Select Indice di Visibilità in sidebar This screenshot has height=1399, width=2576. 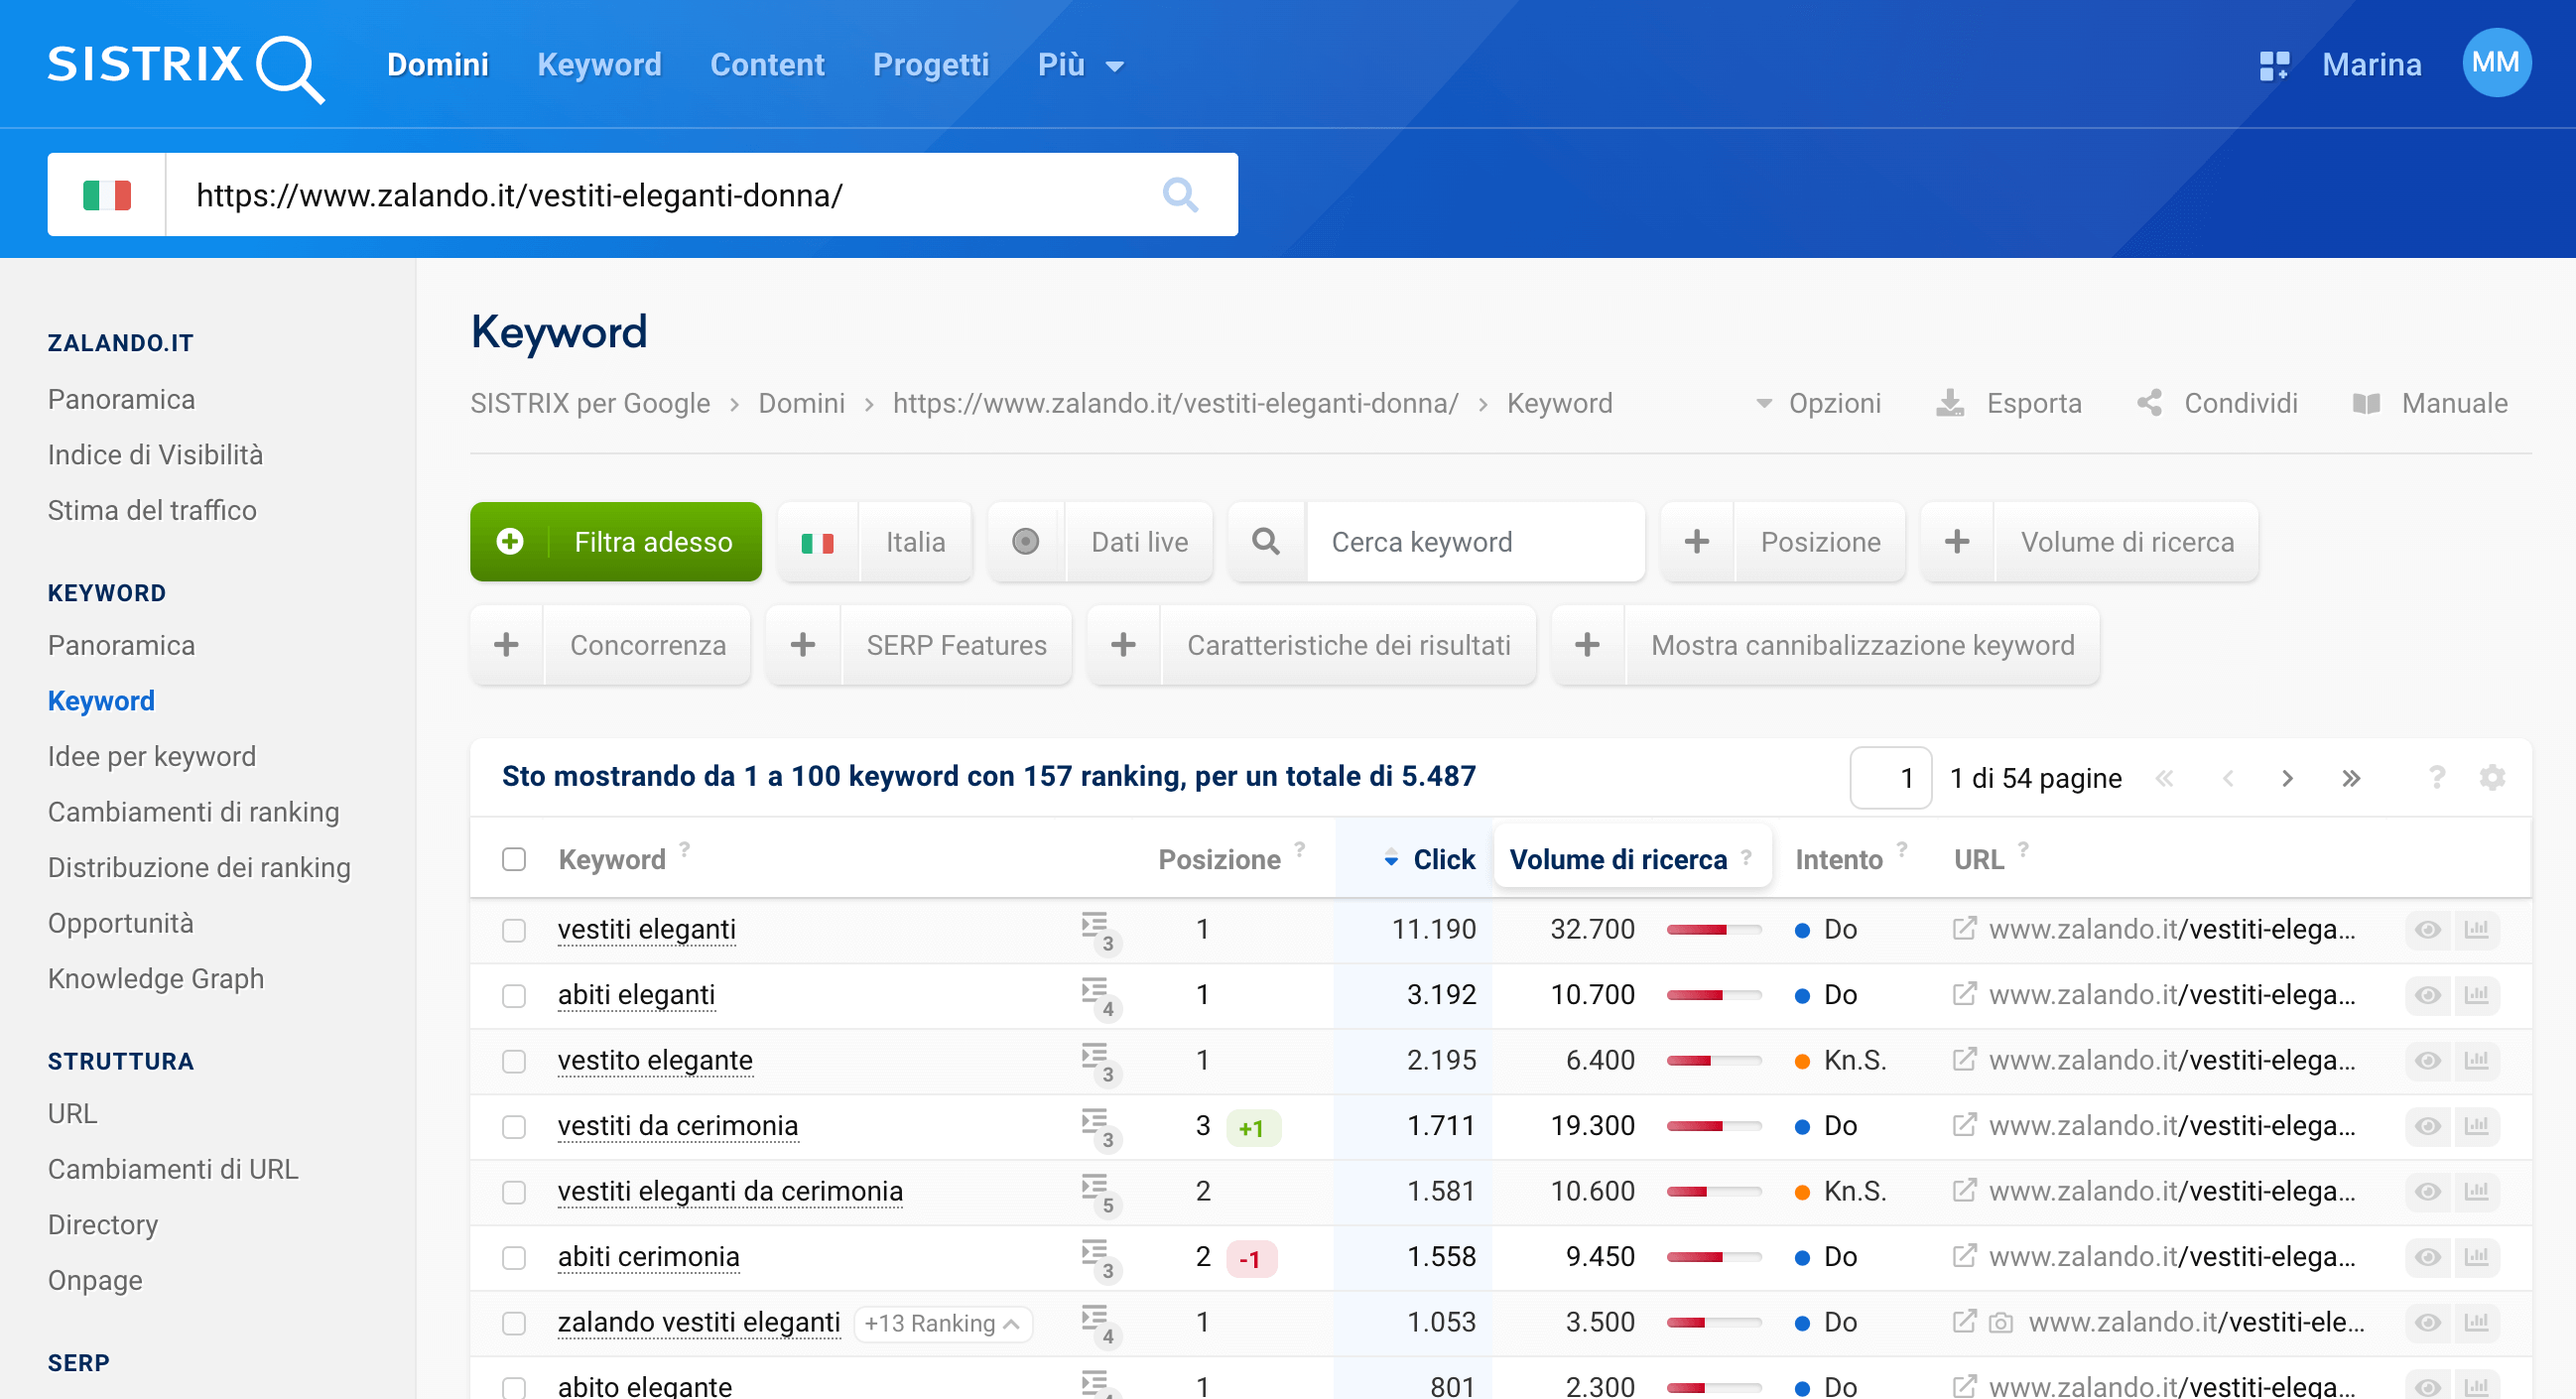(156, 455)
